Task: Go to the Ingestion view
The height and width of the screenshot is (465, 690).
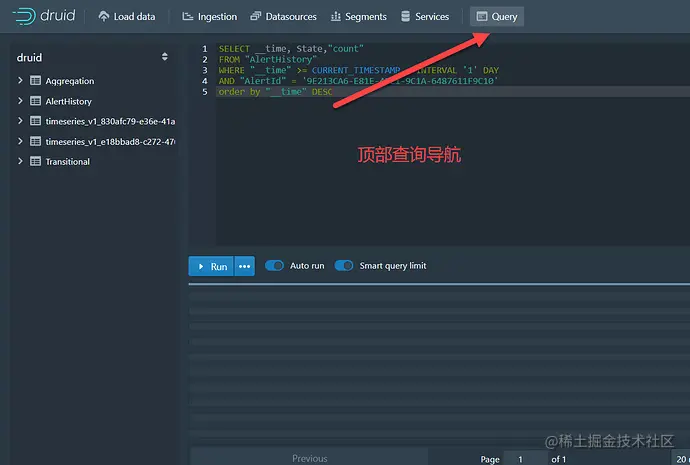Action: (x=210, y=17)
